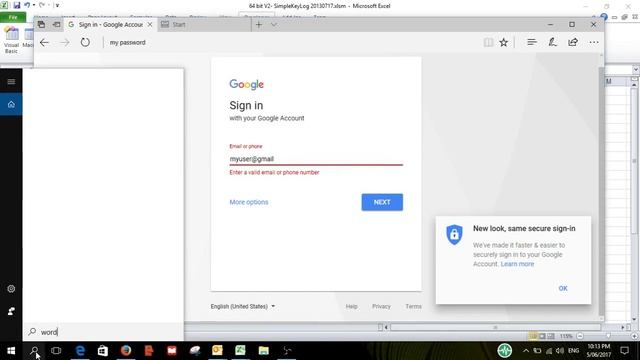The height and width of the screenshot is (360, 640).
Task: Click the Google logo
Action: pyautogui.click(x=247, y=84)
